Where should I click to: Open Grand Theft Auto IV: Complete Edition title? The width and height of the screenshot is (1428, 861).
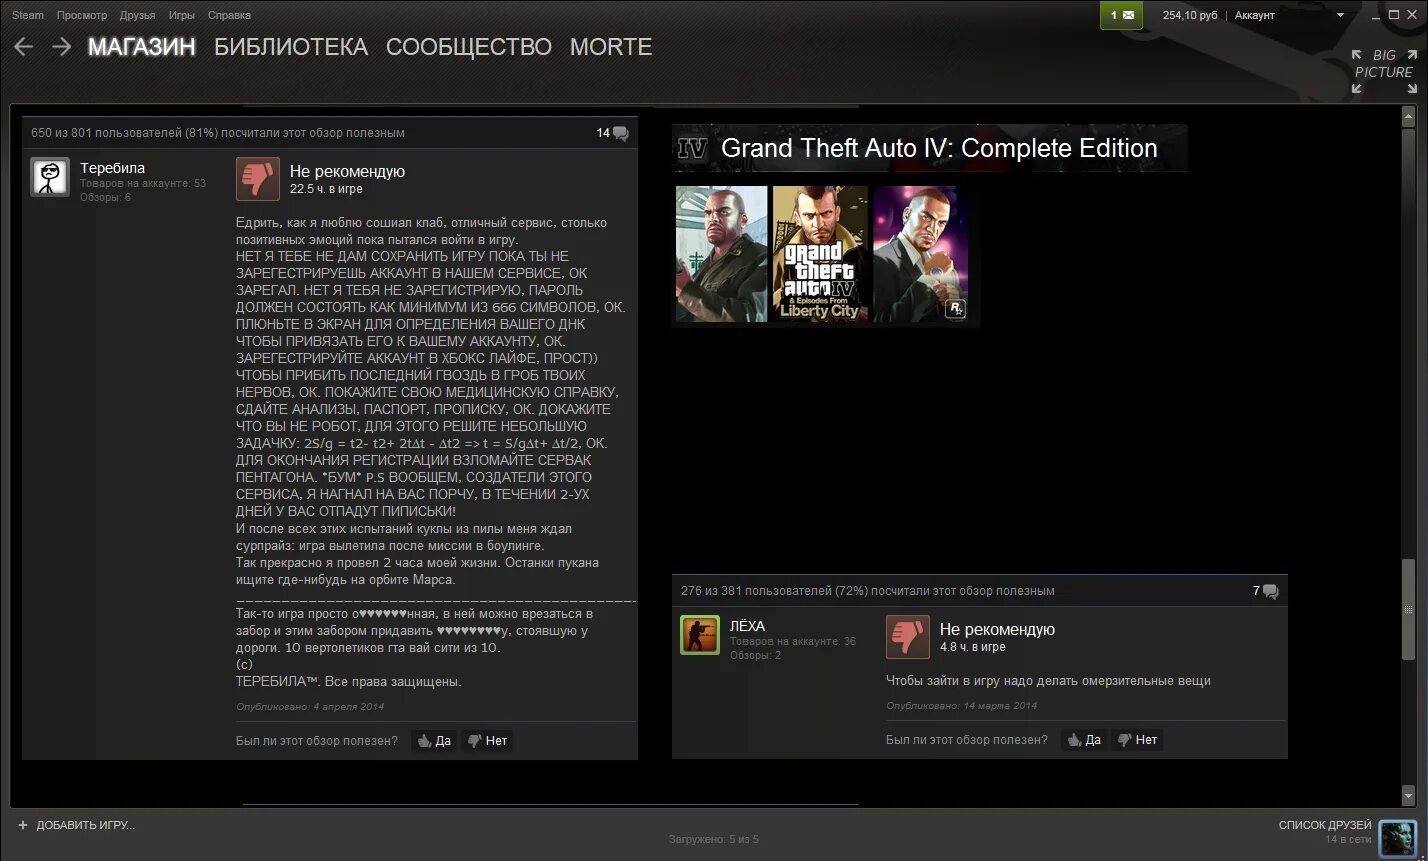(x=939, y=148)
